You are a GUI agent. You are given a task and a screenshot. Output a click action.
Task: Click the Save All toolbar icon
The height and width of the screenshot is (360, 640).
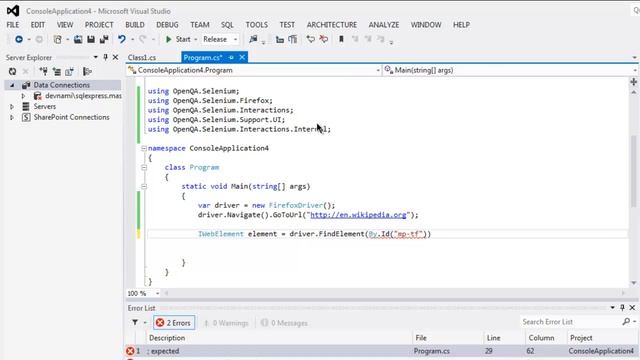[104, 39]
